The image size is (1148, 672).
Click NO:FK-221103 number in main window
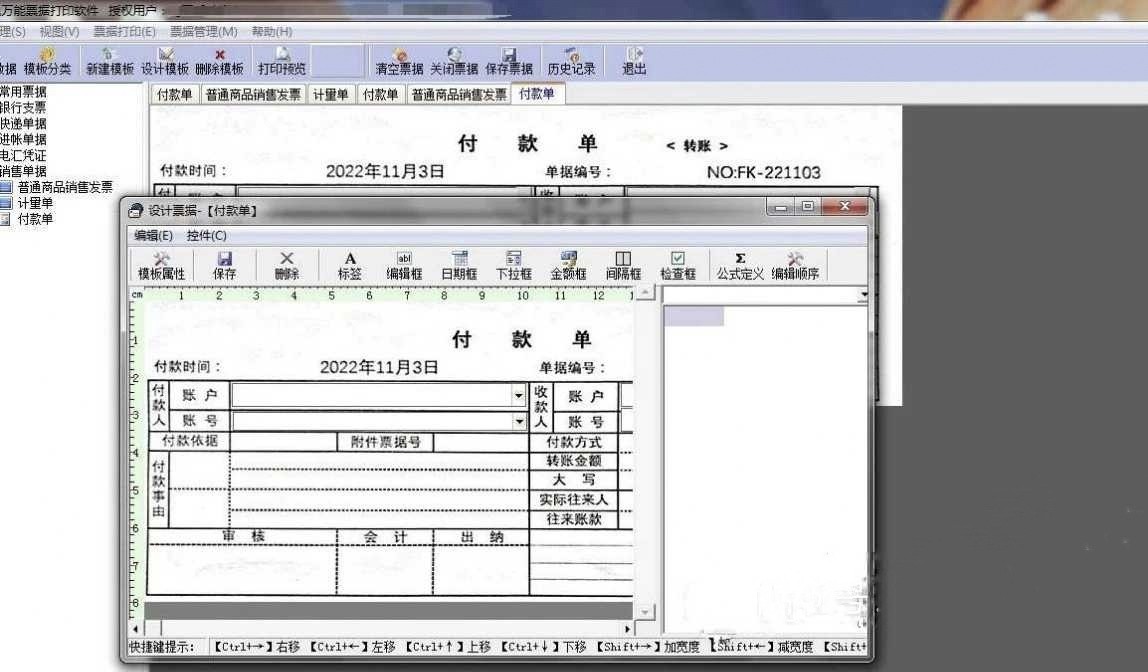[764, 173]
